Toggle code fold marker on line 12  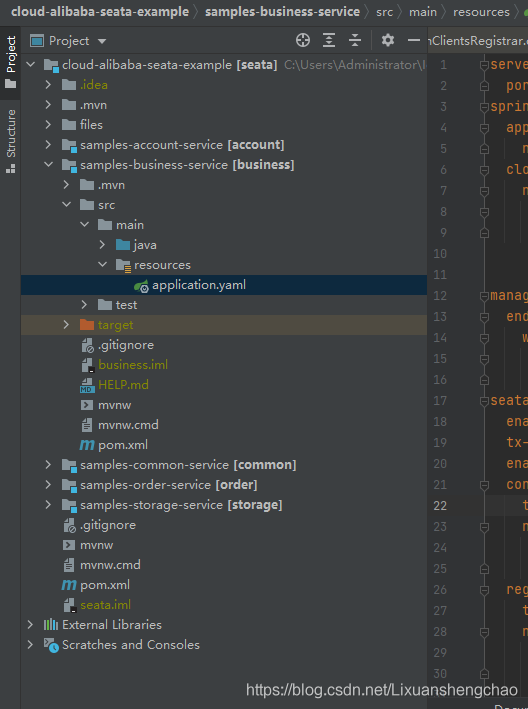[x=484, y=296]
